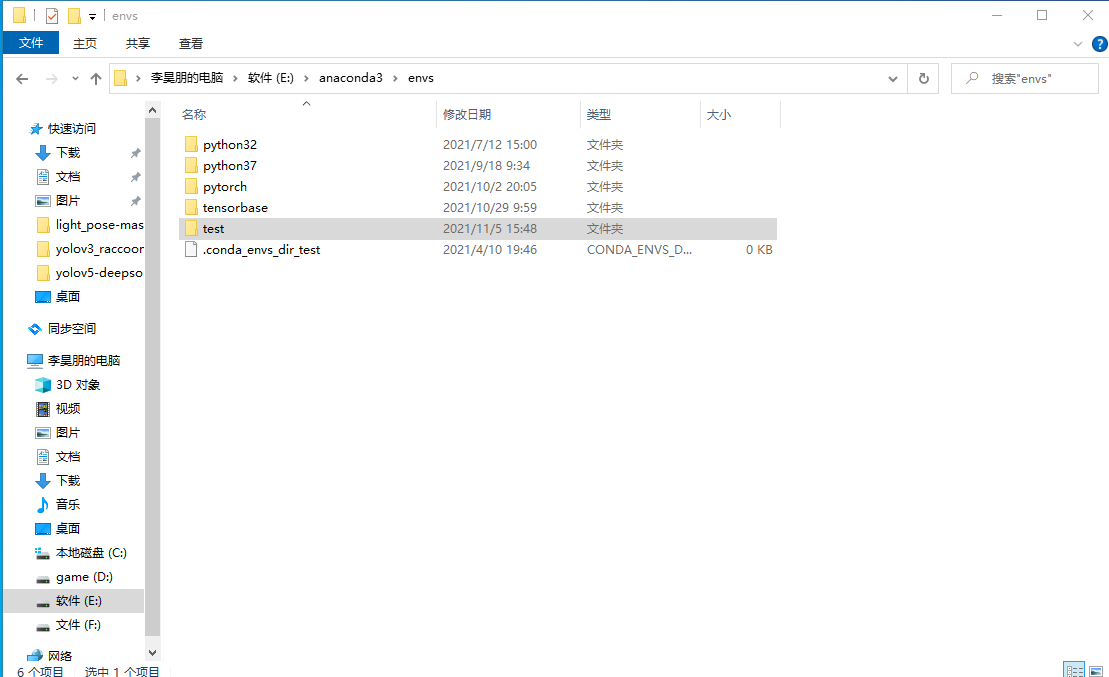Select 李昊朋的电脑 in the navigation pane
Image resolution: width=1109 pixels, height=677 pixels.
[83, 361]
